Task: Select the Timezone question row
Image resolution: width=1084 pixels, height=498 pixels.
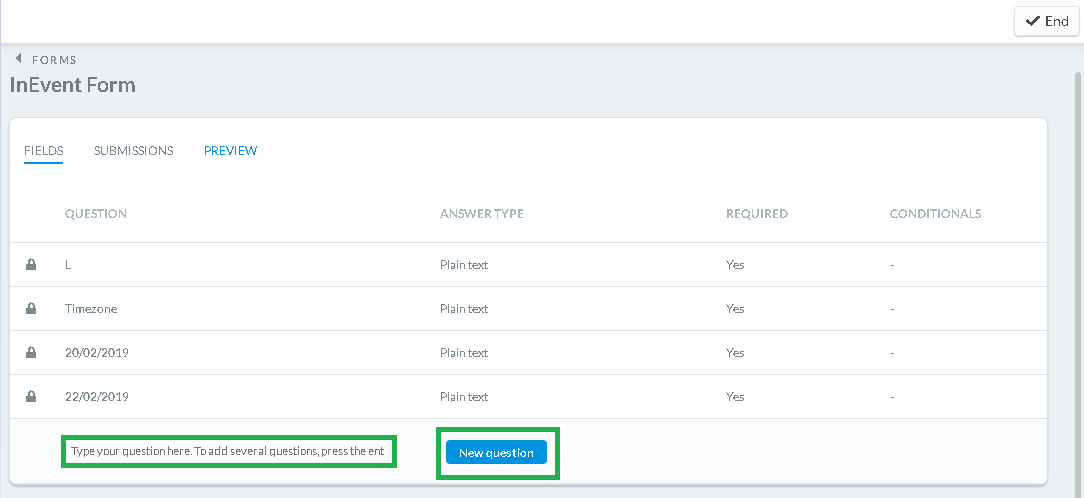Action: (x=528, y=308)
